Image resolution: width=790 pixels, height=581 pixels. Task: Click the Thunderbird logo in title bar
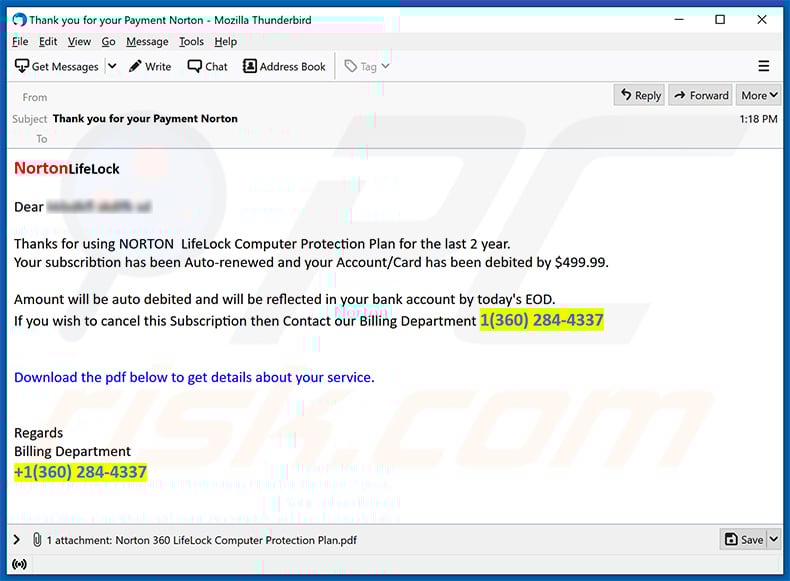pos(19,20)
